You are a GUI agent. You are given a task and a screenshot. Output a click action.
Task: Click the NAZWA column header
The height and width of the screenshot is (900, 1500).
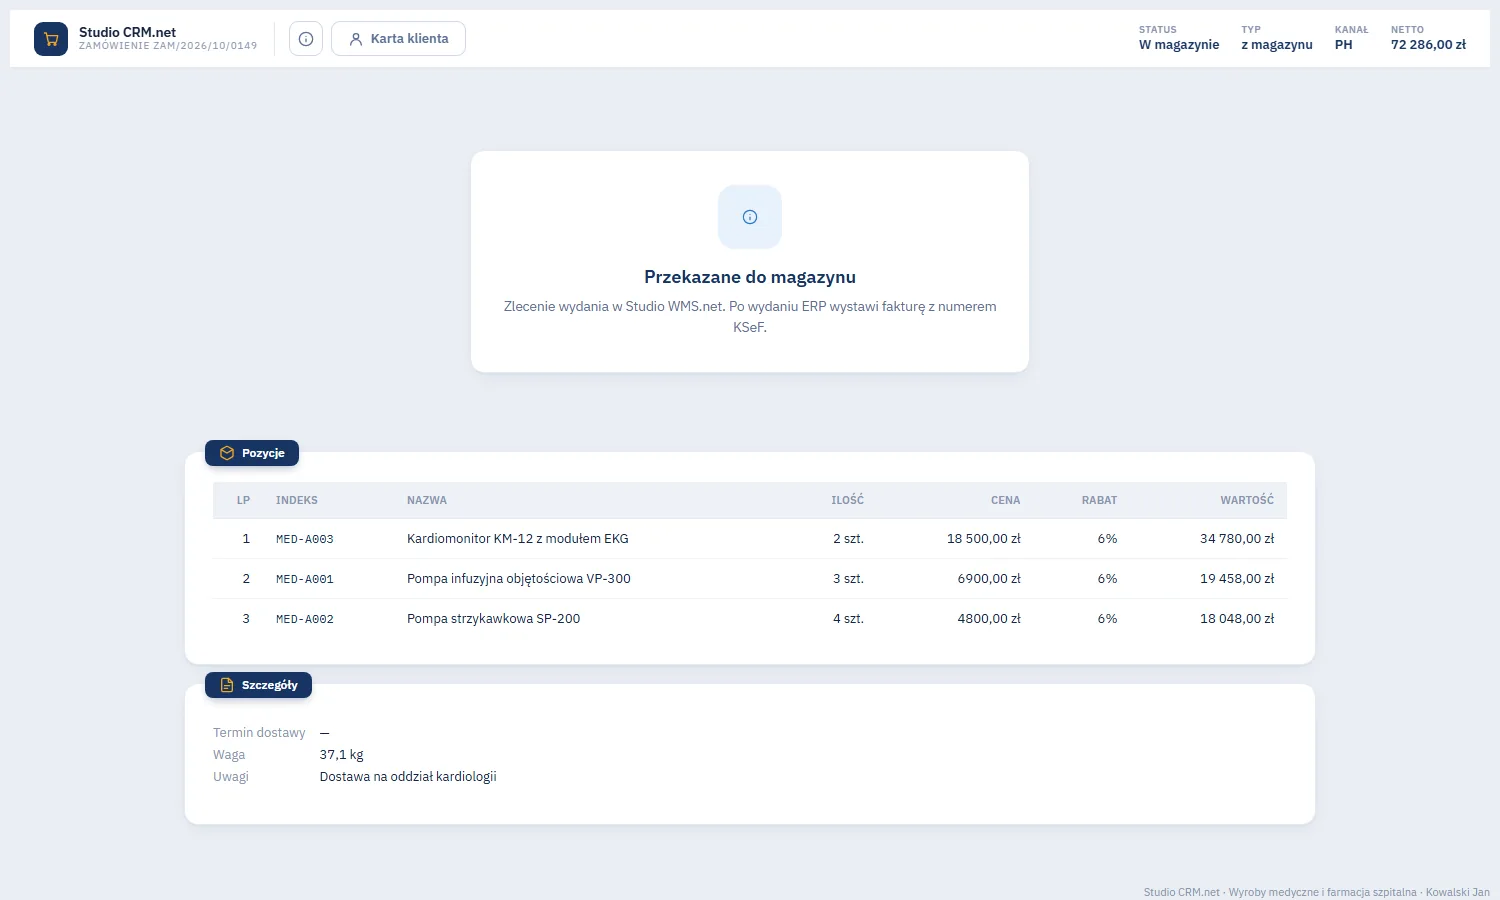pyautogui.click(x=427, y=500)
